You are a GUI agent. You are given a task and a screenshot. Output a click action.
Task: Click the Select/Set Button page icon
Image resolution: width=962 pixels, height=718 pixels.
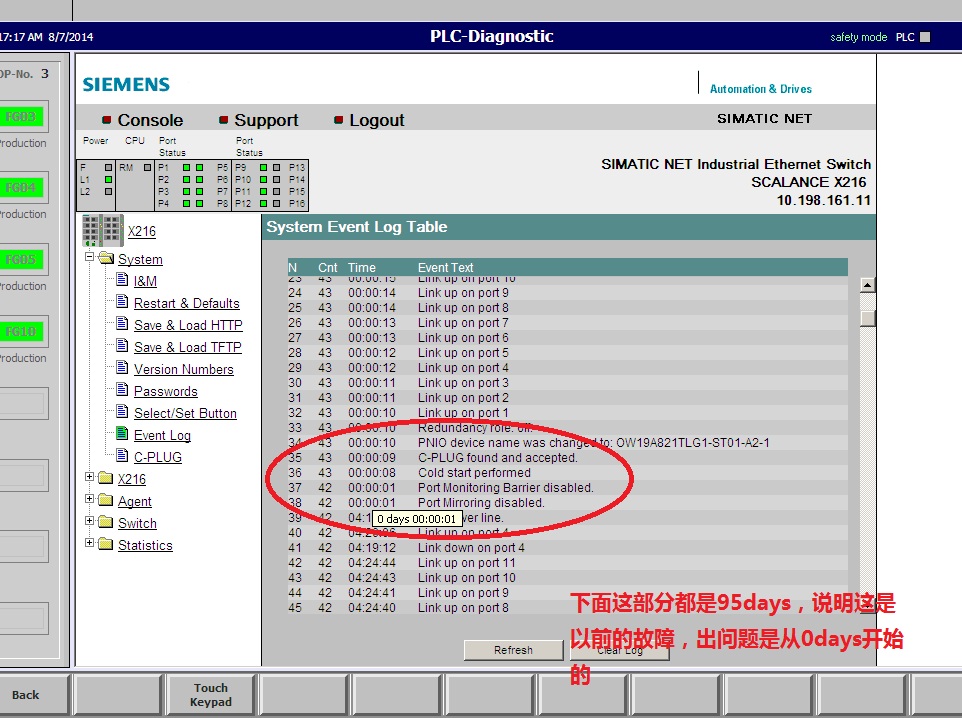pyautogui.click(x=122, y=412)
